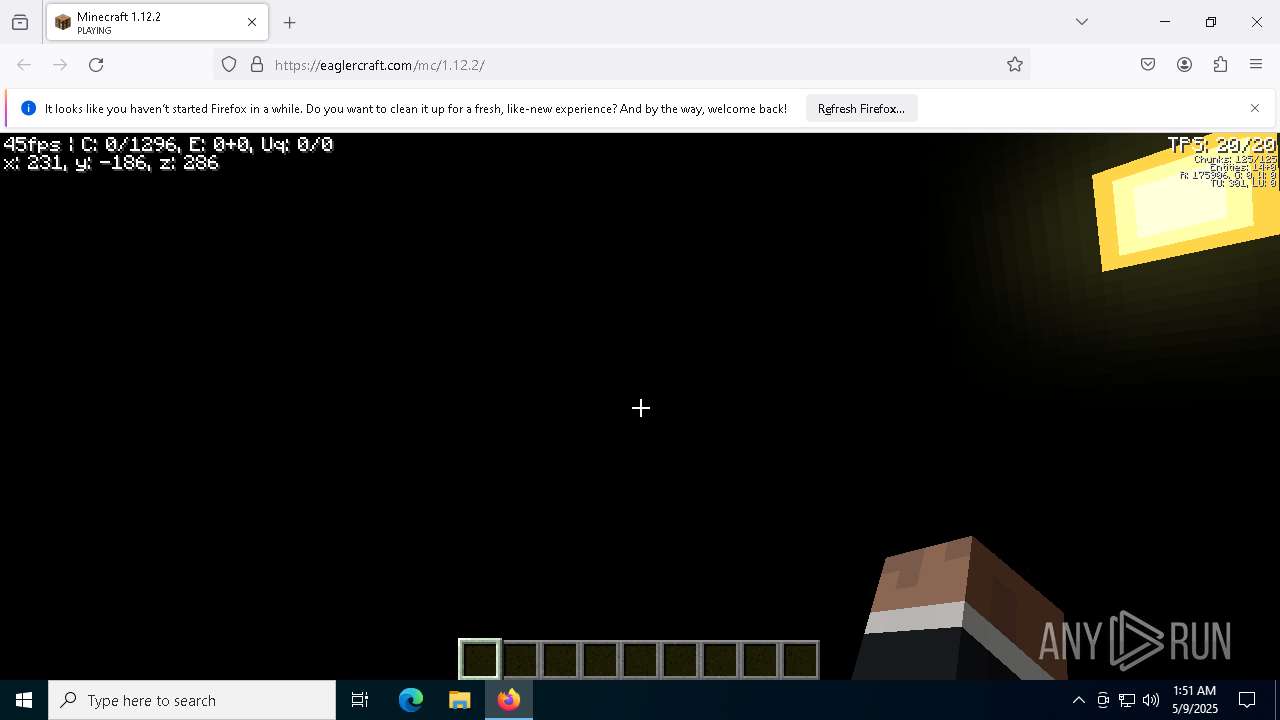Image resolution: width=1280 pixels, height=720 pixels.
Task: Go back to the previous page
Action: click(24, 65)
